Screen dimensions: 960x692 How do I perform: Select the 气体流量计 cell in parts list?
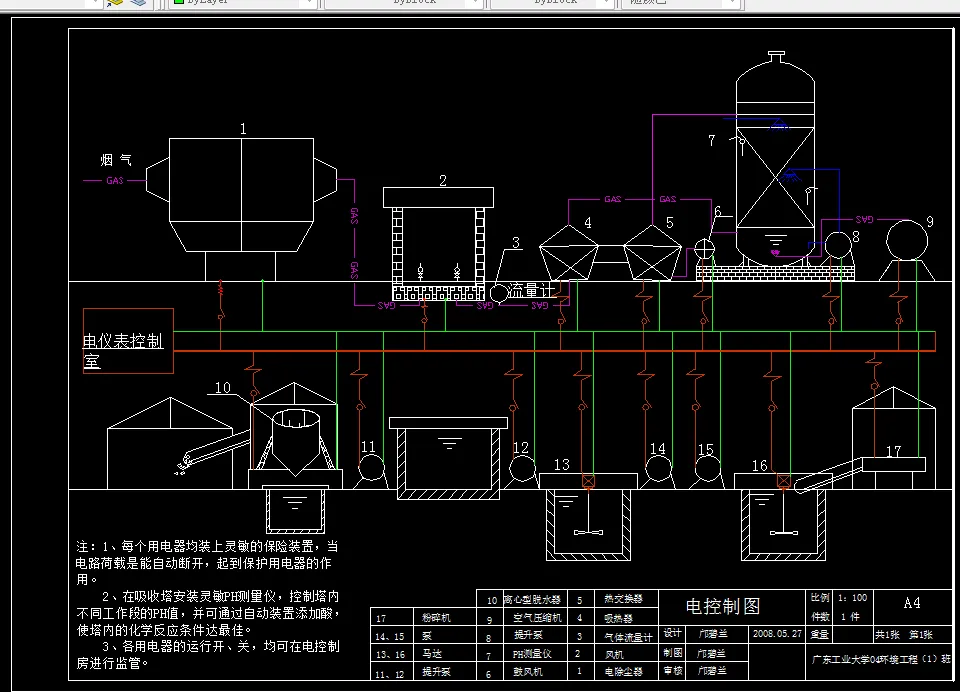(x=628, y=637)
